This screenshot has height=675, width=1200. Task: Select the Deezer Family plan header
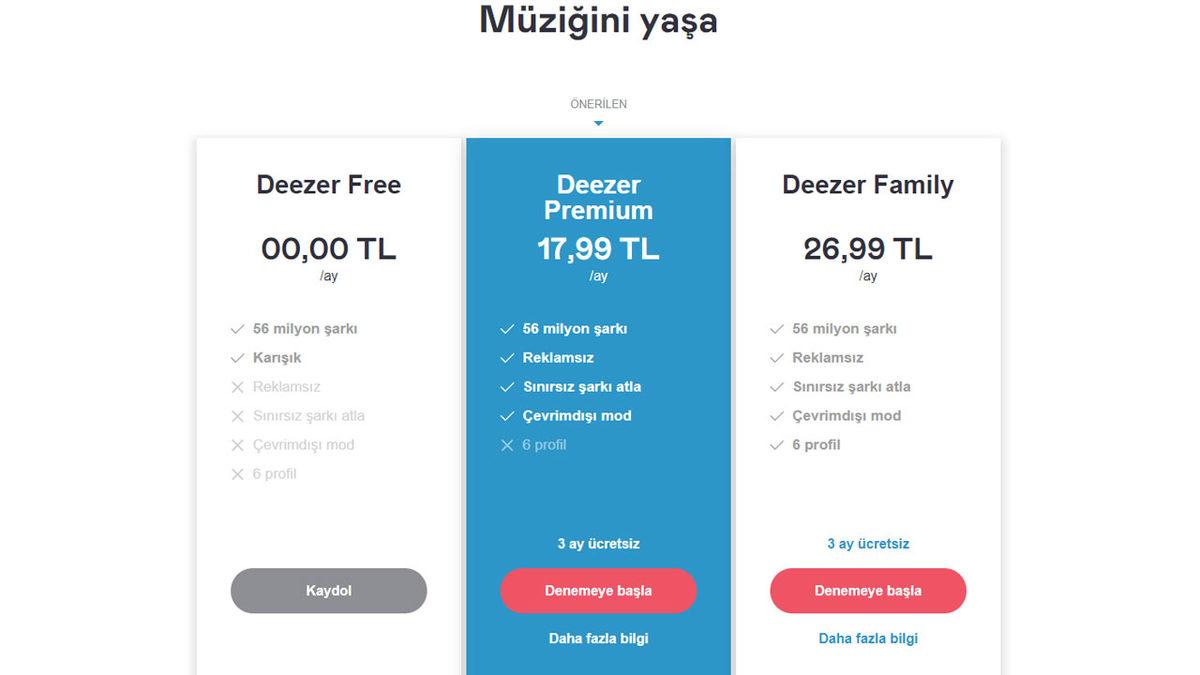[x=868, y=185]
